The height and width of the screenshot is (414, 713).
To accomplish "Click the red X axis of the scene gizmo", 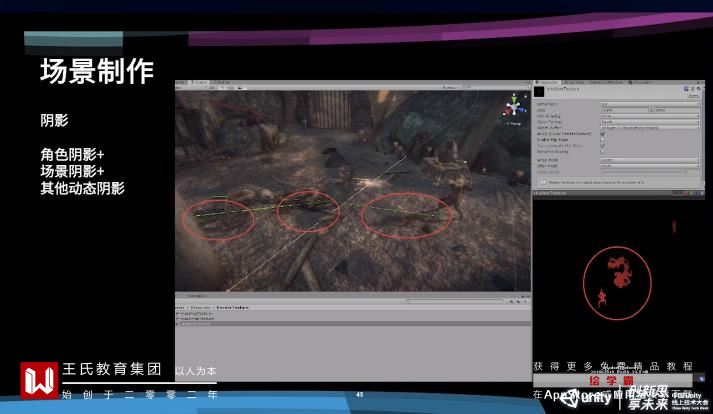I will (x=507, y=111).
